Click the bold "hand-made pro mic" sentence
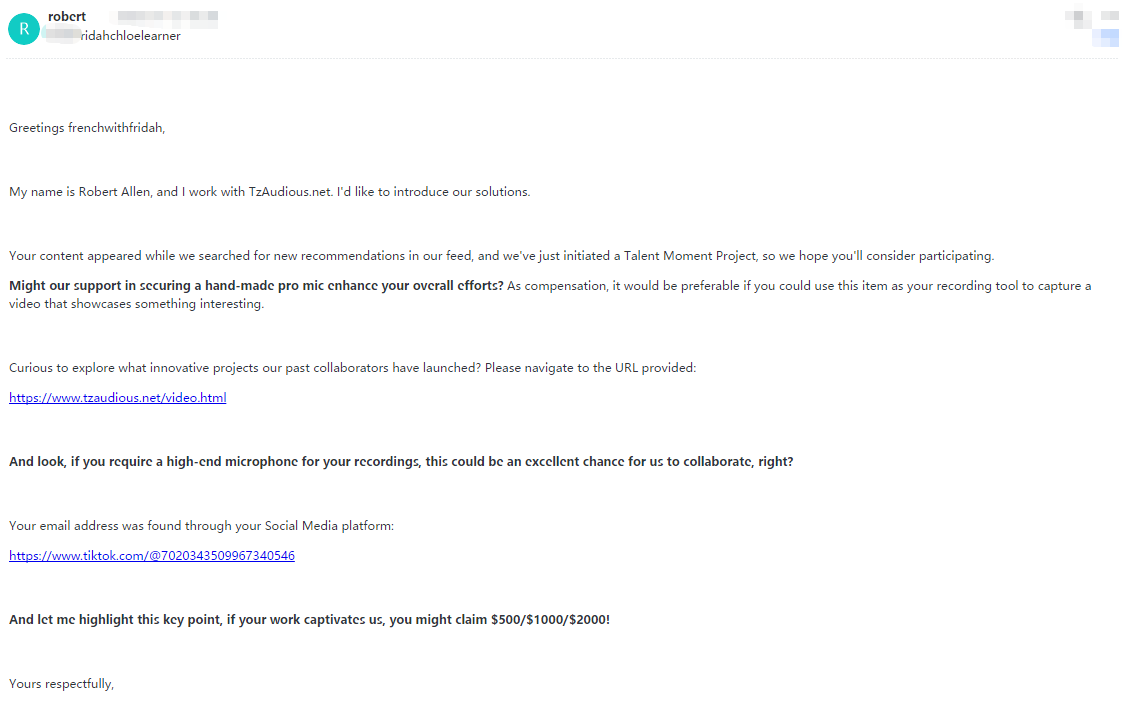 pos(256,286)
